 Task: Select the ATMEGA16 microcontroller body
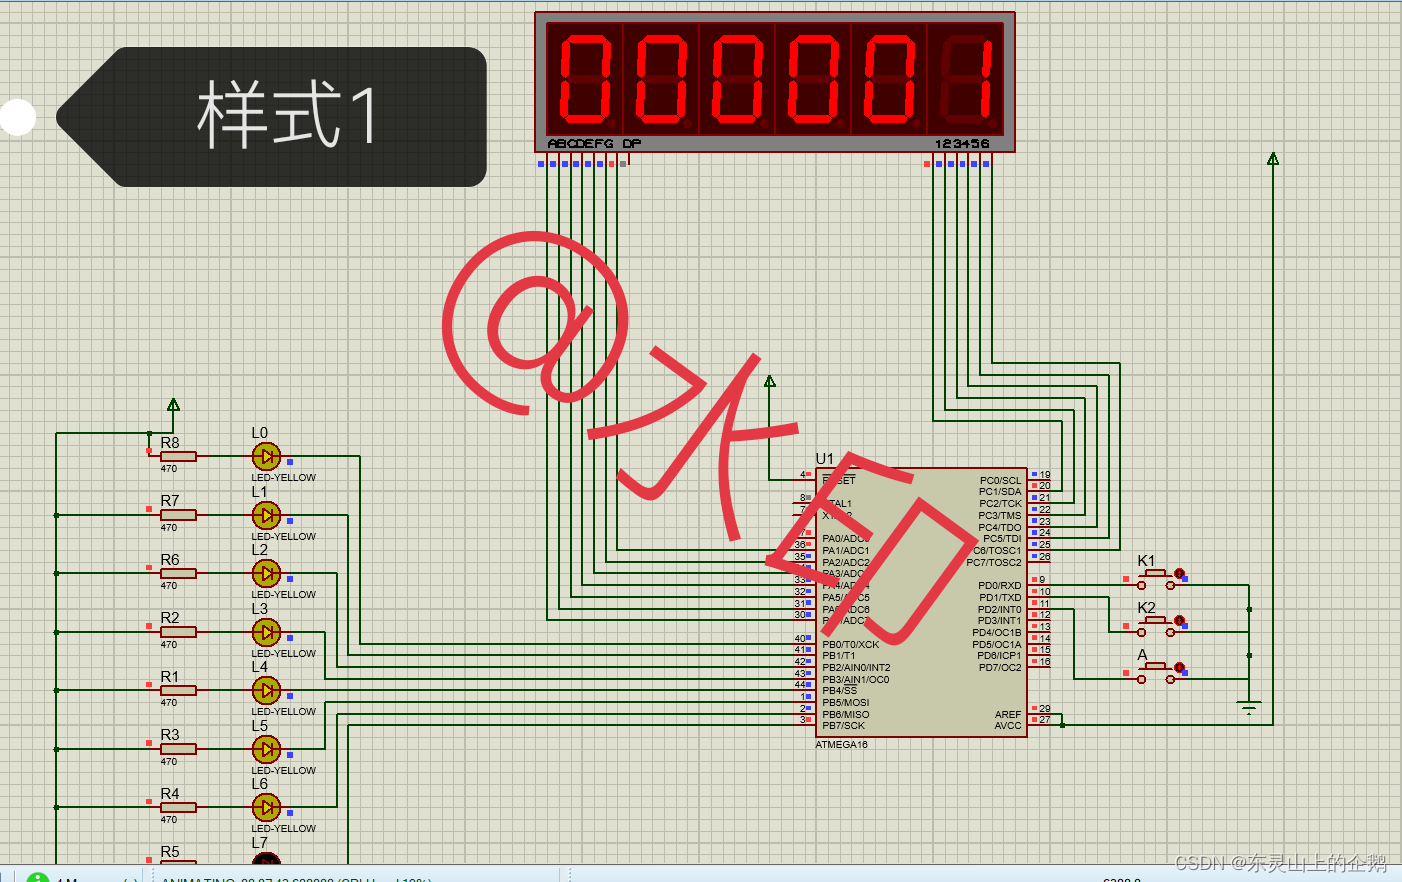coord(922,602)
